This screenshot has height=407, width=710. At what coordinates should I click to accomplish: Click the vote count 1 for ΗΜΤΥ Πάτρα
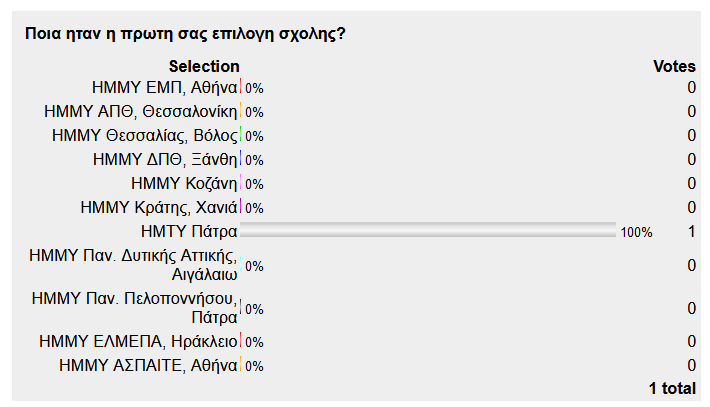[x=691, y=232]
